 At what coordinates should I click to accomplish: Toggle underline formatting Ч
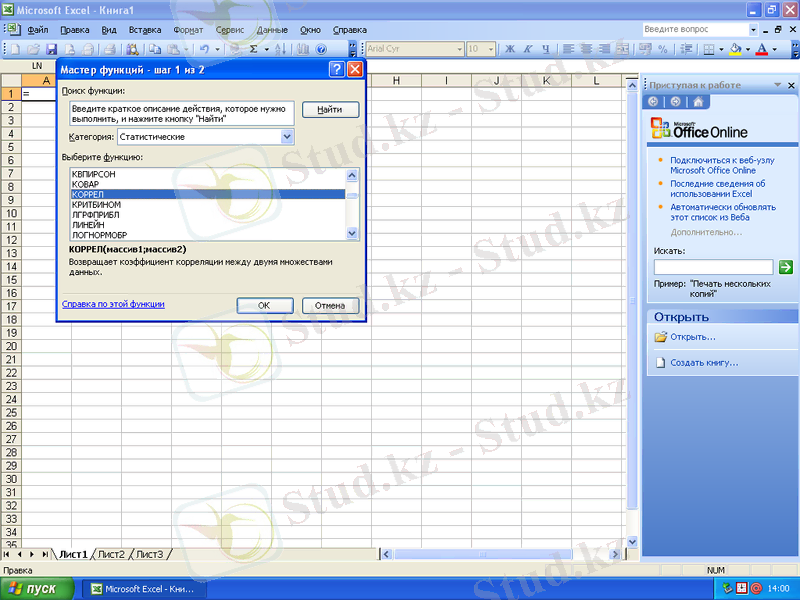tap(546, 49)
